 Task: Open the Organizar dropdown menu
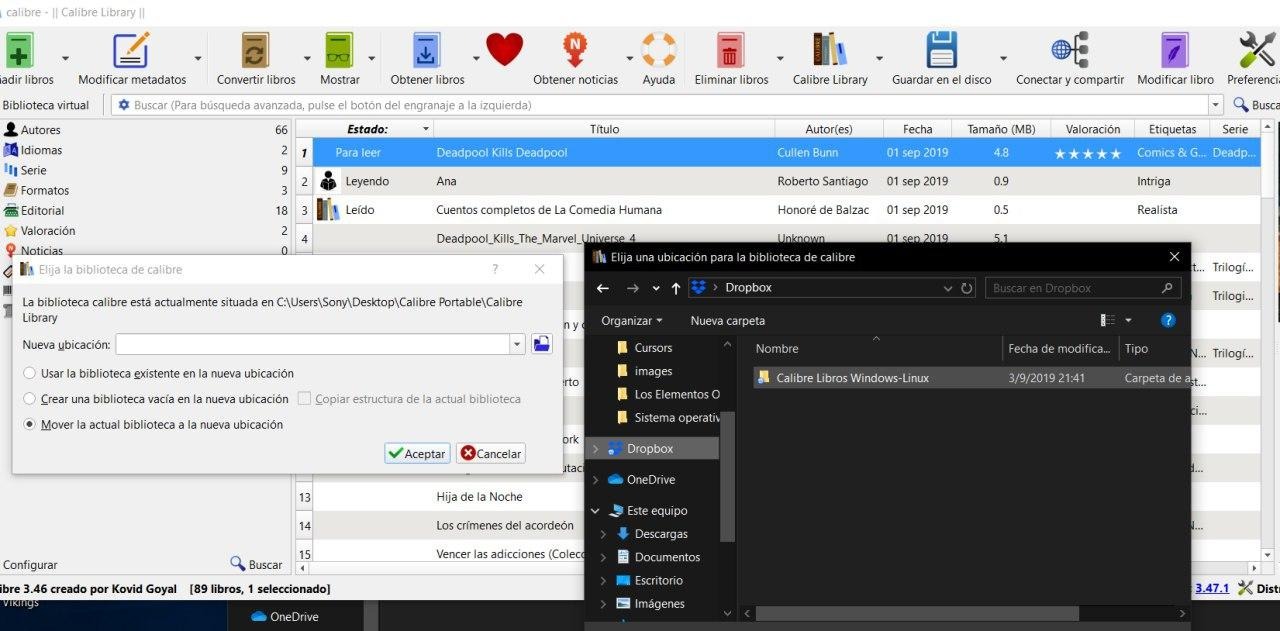pos(632,320)
